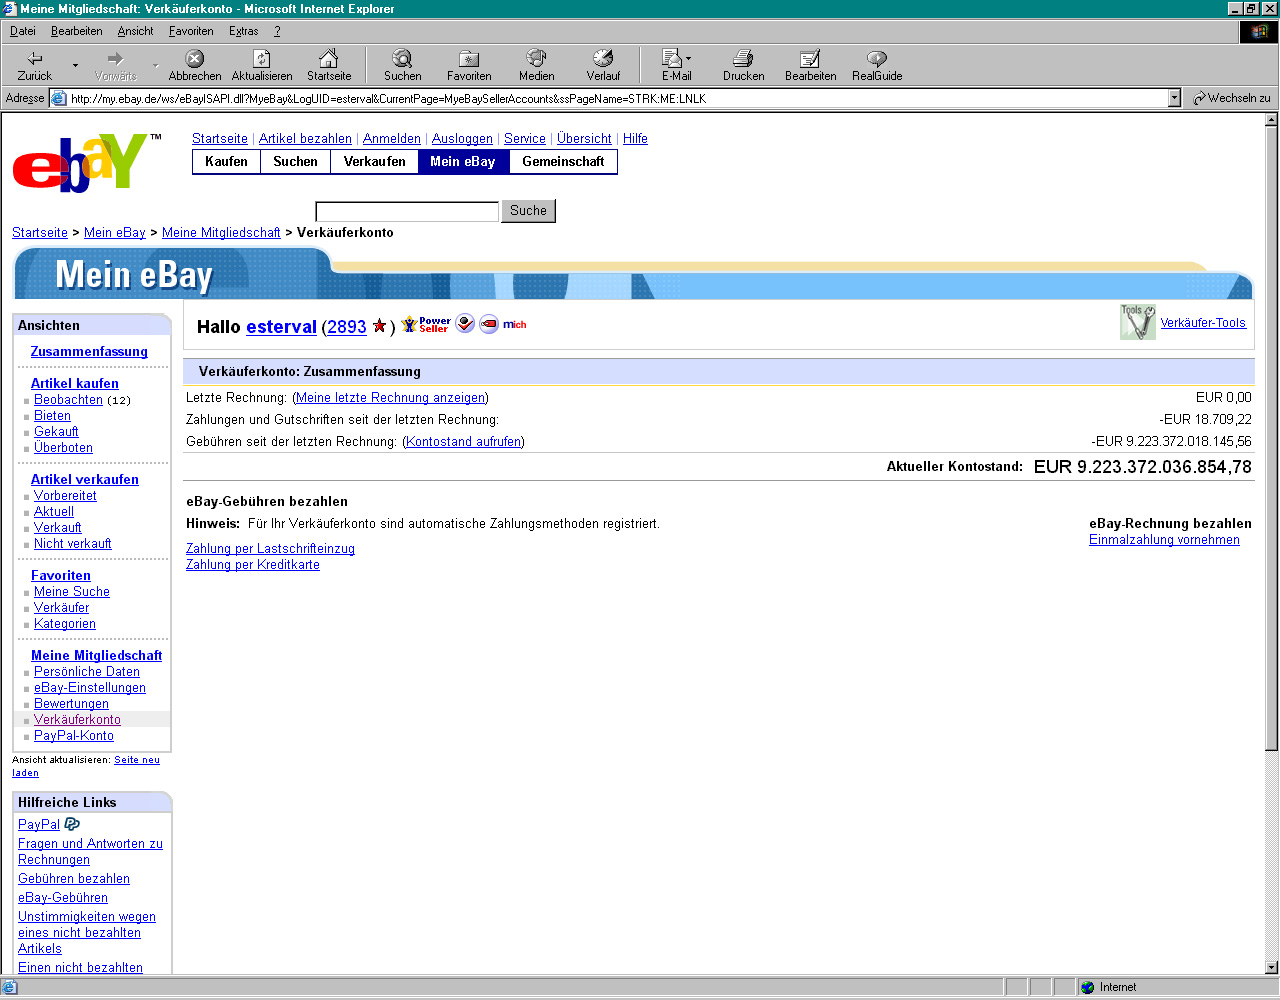The height and width of the screenshot is (1000, 1280).
Task: Open the Vorwärts history dropdown arrow
Action: pyautogui.click(x=155, y=66)
